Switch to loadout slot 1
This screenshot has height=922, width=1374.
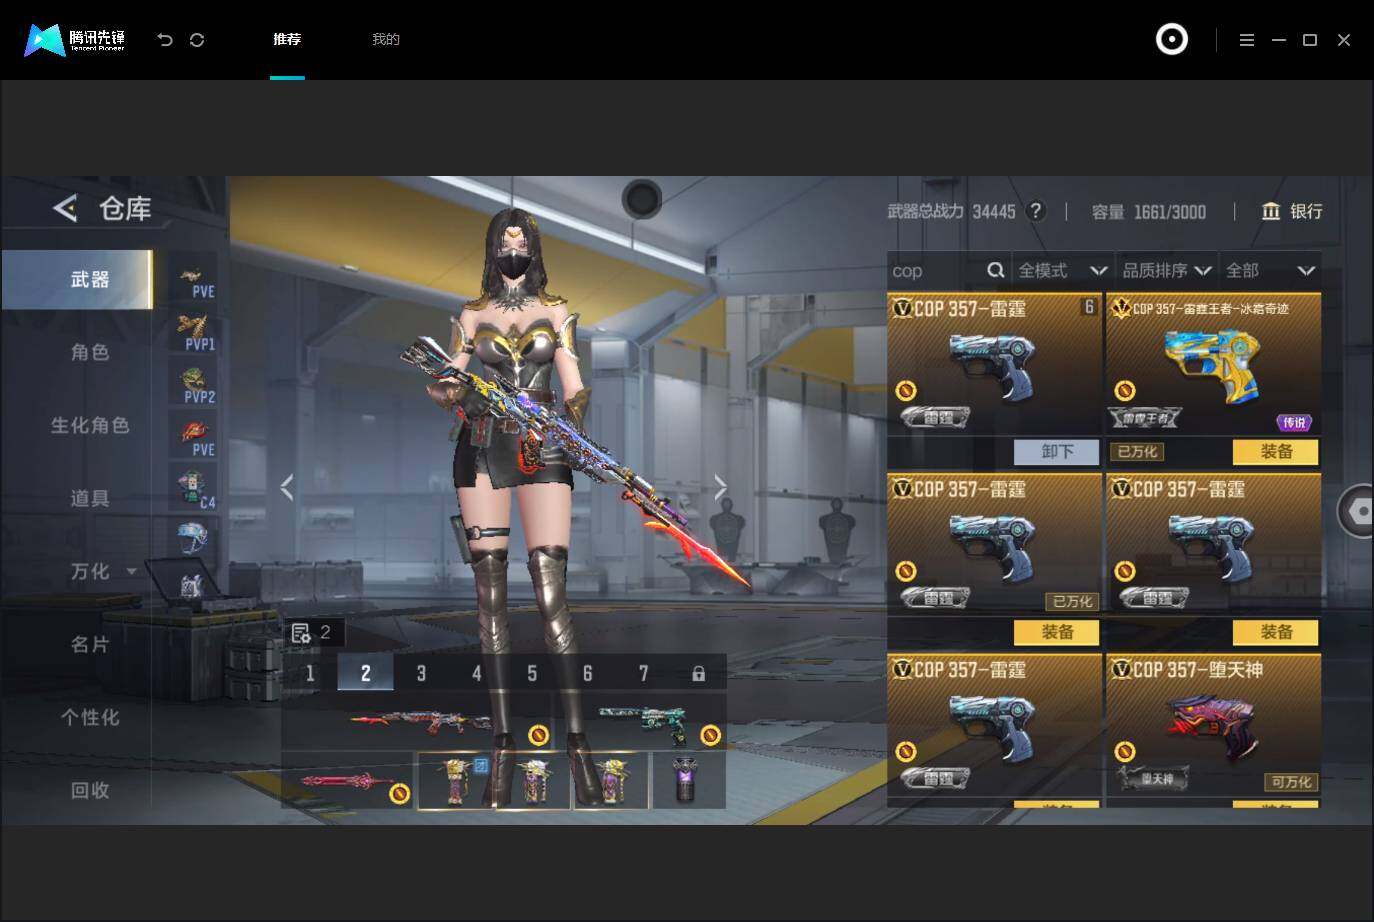310,673
